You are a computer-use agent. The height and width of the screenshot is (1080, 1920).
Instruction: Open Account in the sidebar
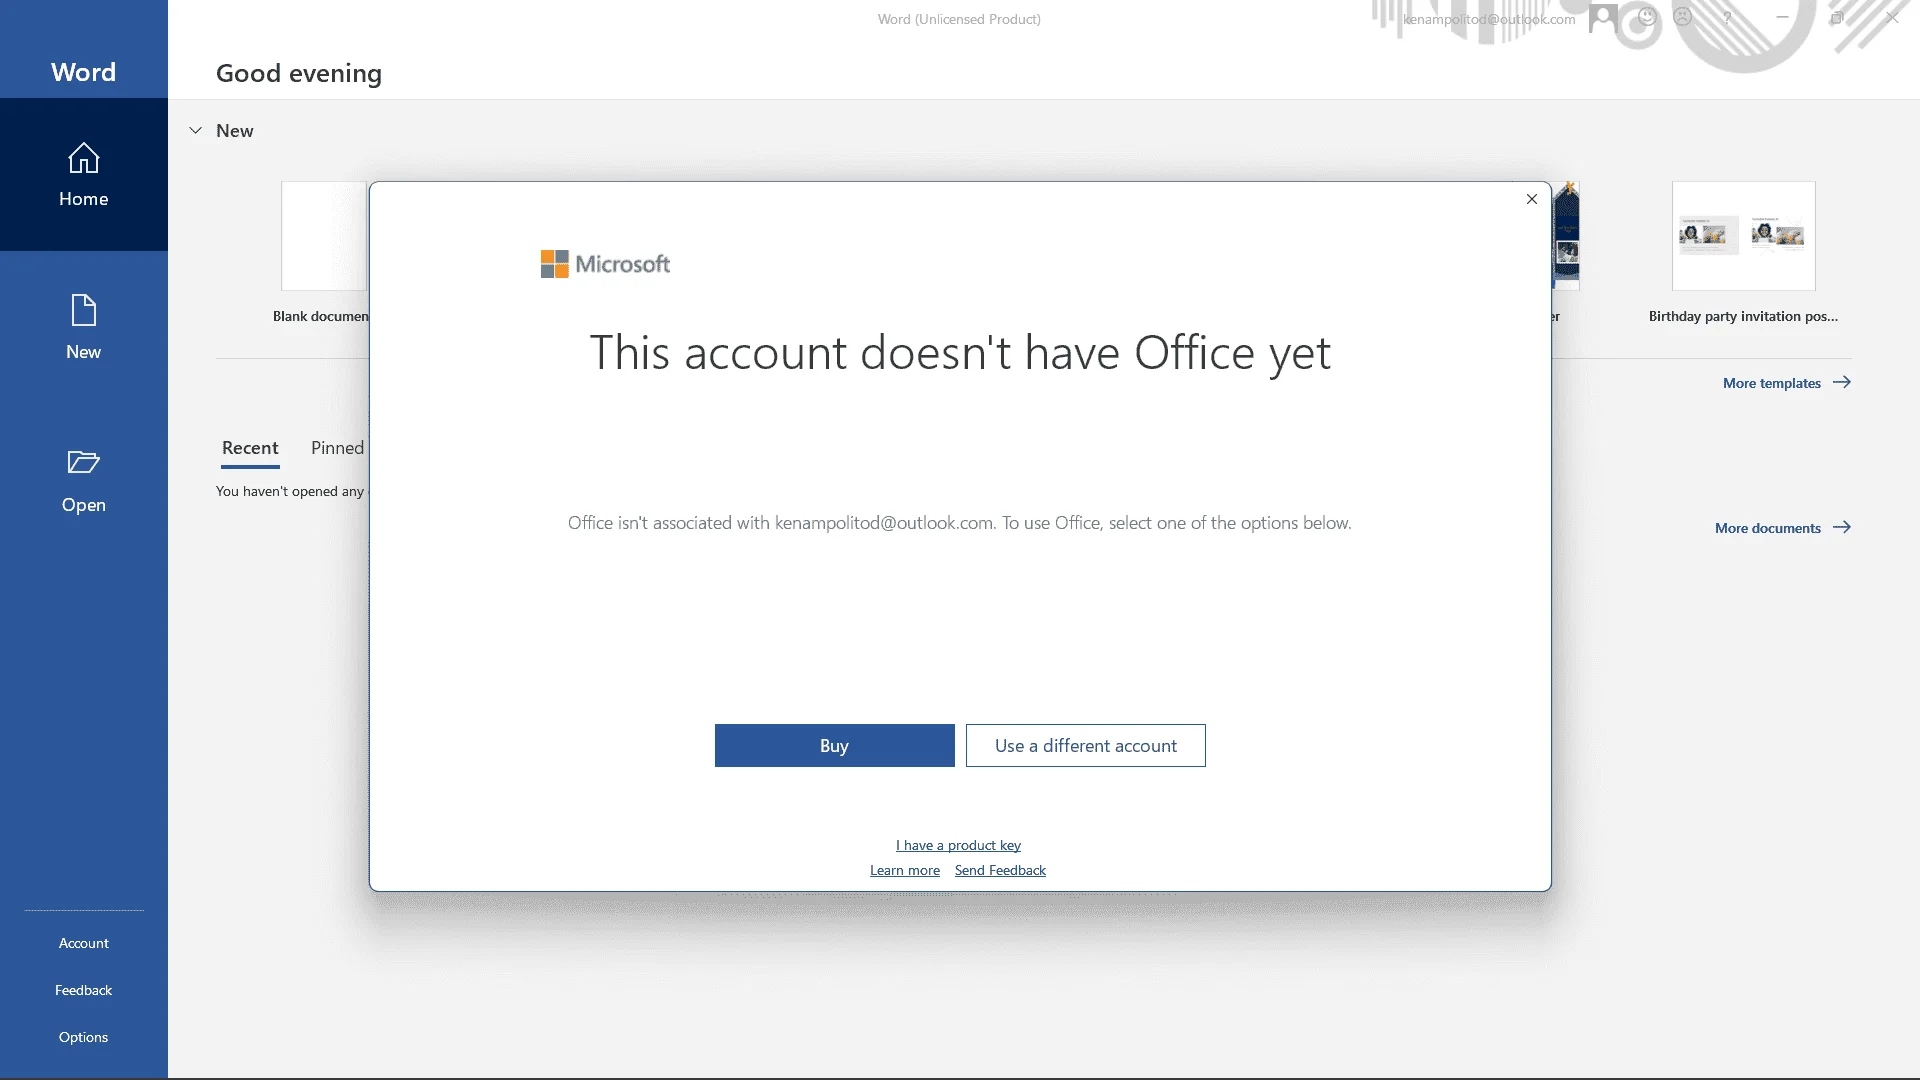pos(84,944)
